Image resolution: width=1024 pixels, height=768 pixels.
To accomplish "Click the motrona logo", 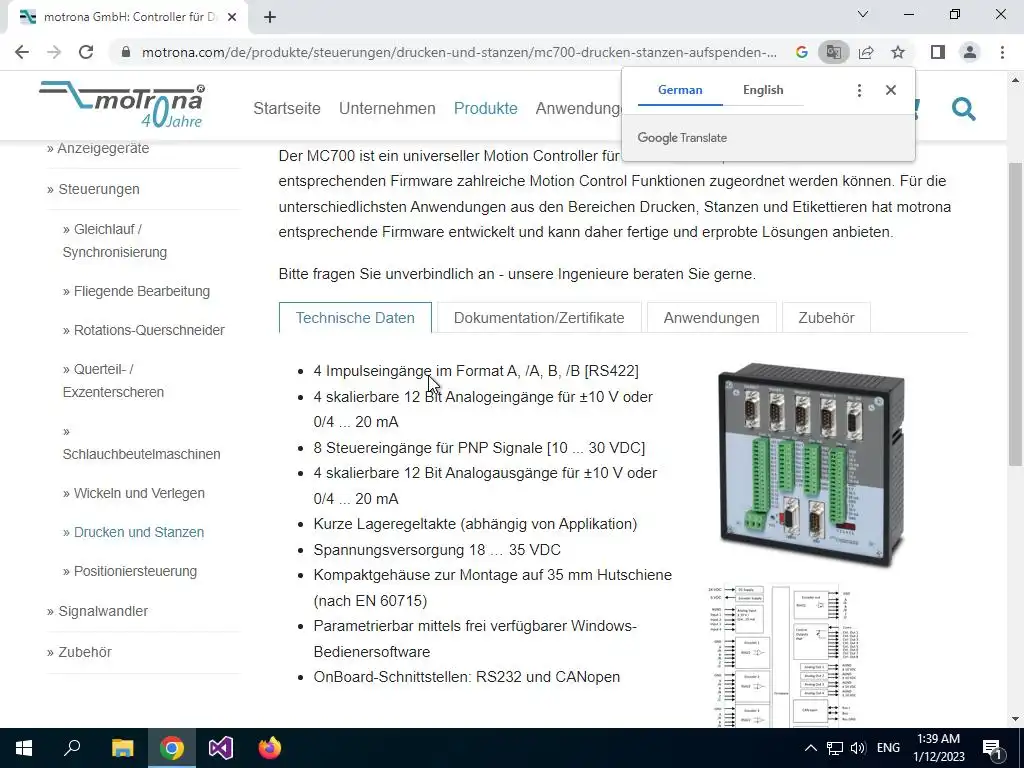I will point(122,104).
